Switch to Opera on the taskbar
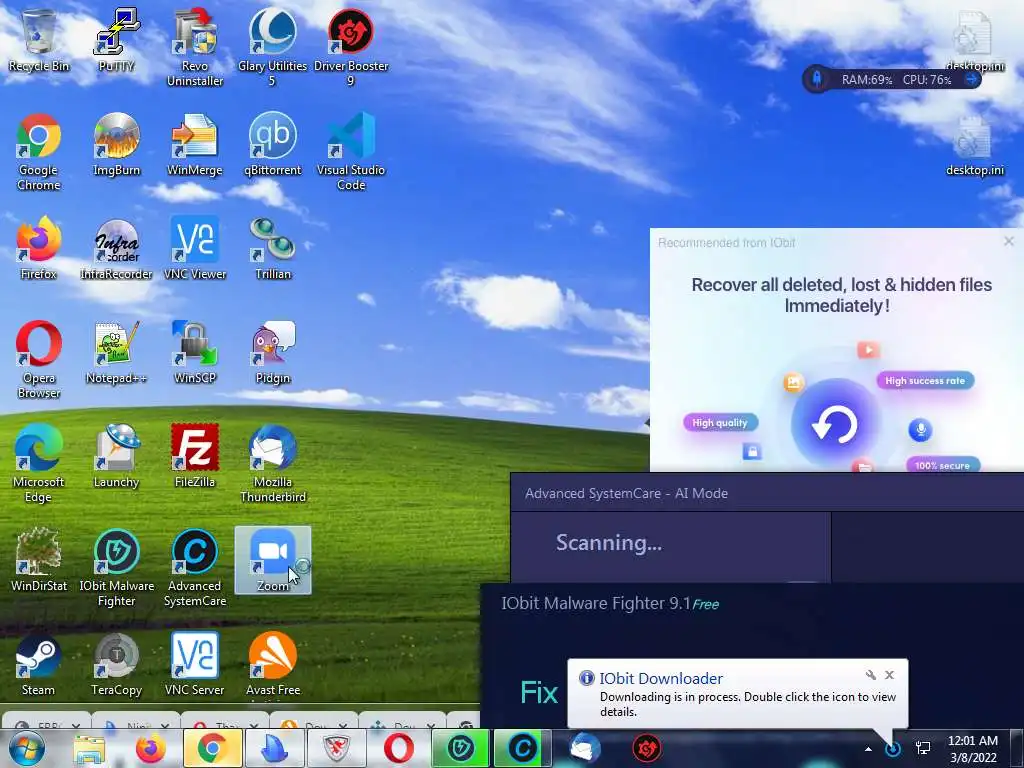The image size is (1024, 768). click(x=398, y=748)
